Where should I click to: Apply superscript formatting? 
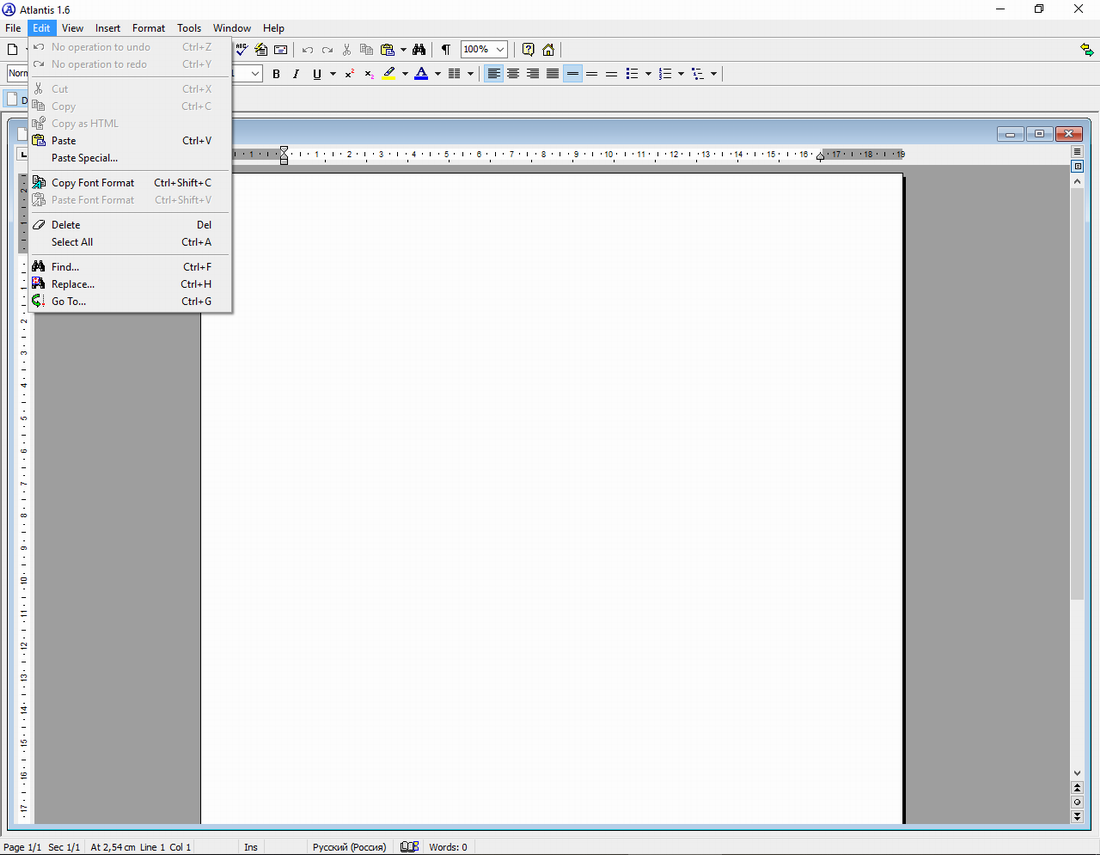click(x=349, y=74)
